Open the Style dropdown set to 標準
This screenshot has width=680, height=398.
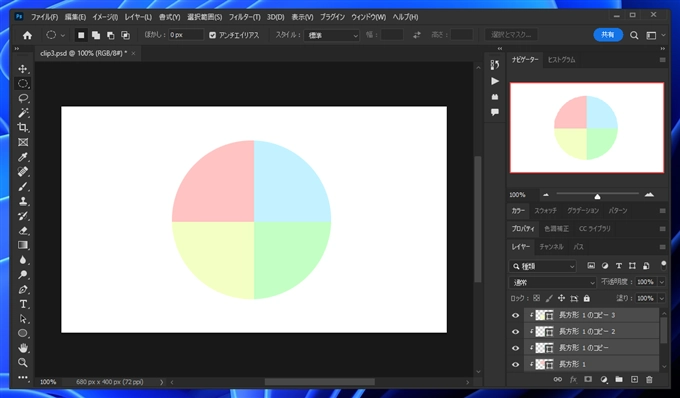(x=332, y=35)
